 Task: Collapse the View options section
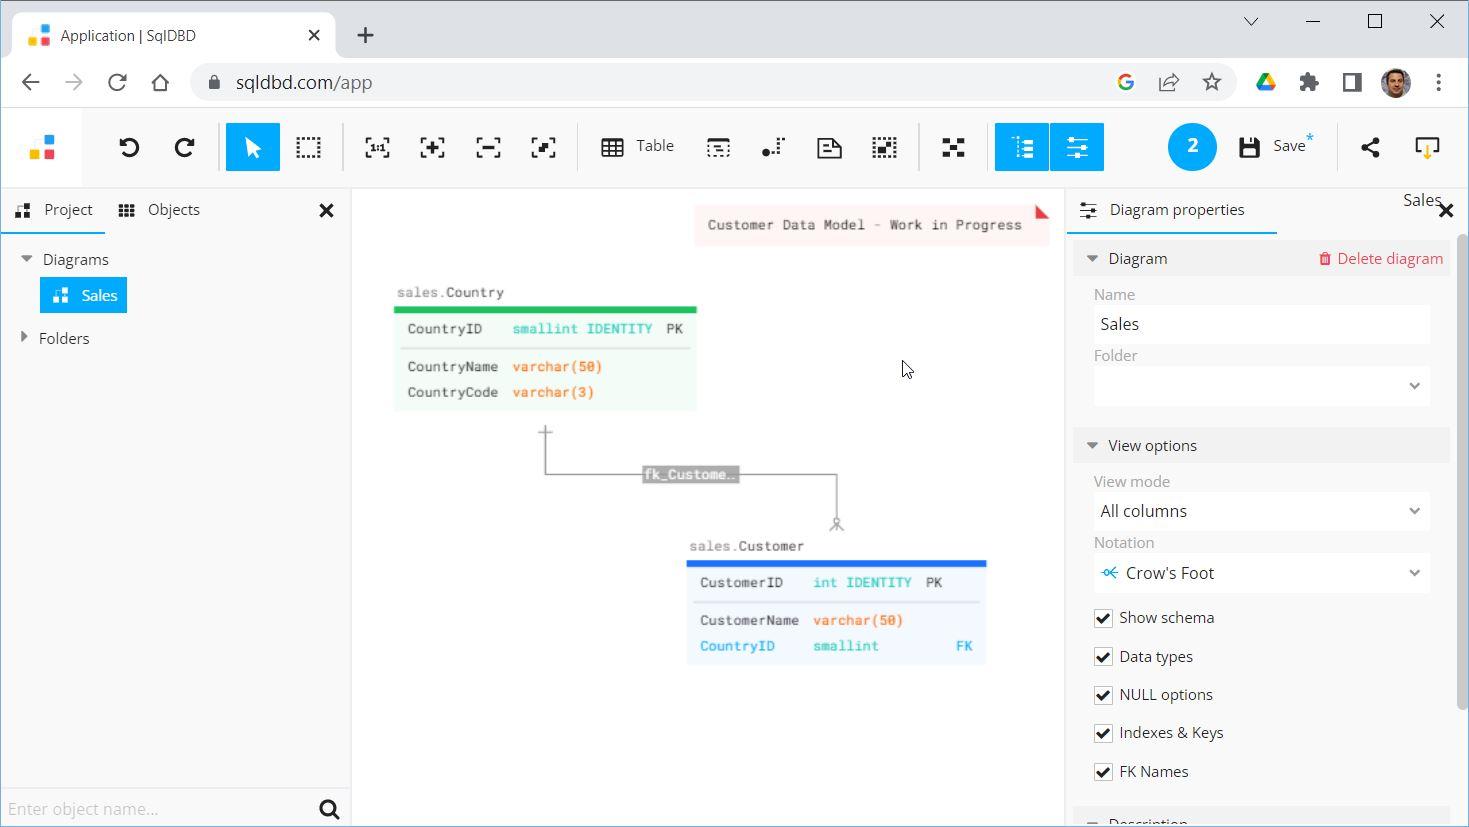1092,446
